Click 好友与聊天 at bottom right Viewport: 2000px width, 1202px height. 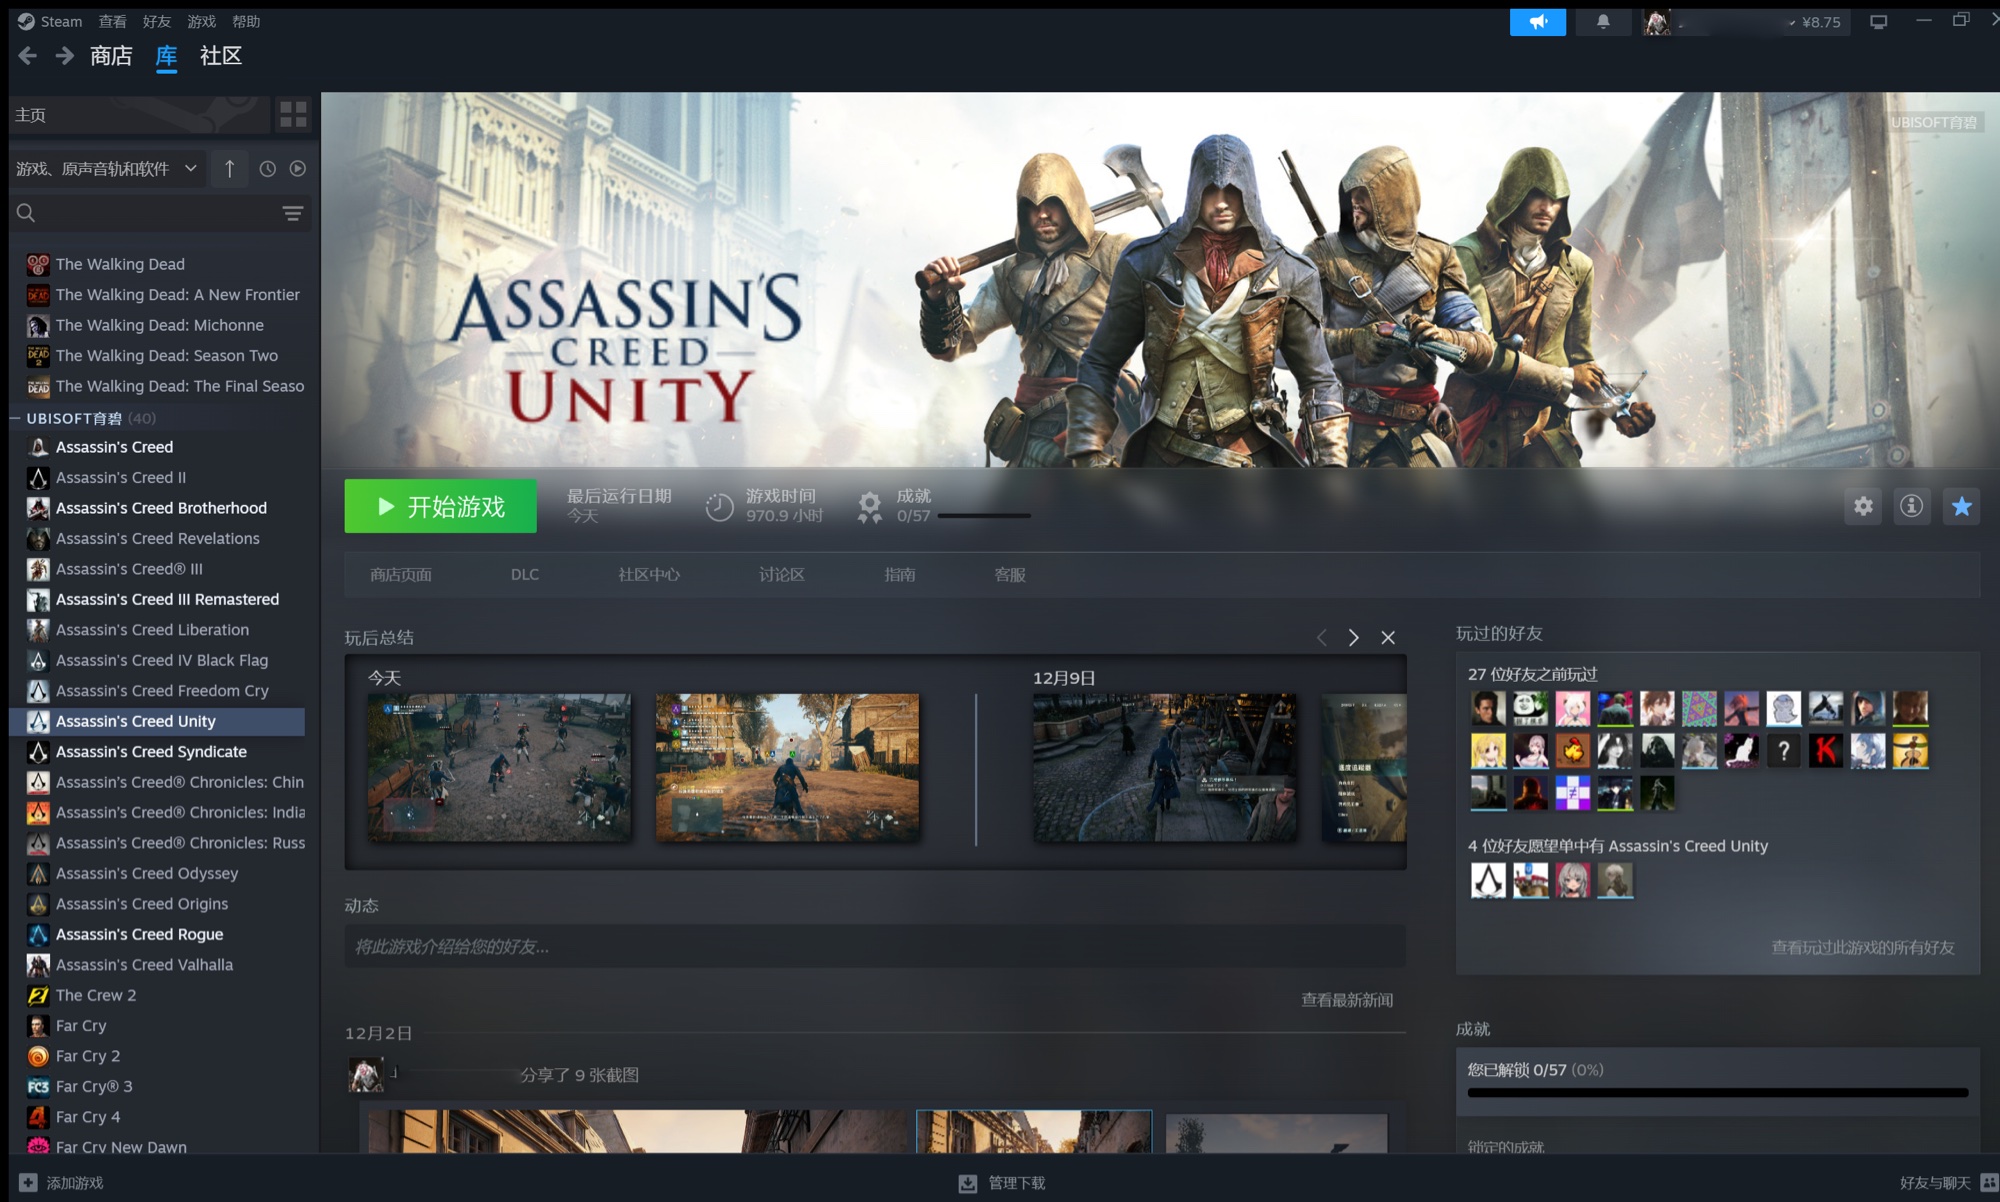coord(1935,1183)
